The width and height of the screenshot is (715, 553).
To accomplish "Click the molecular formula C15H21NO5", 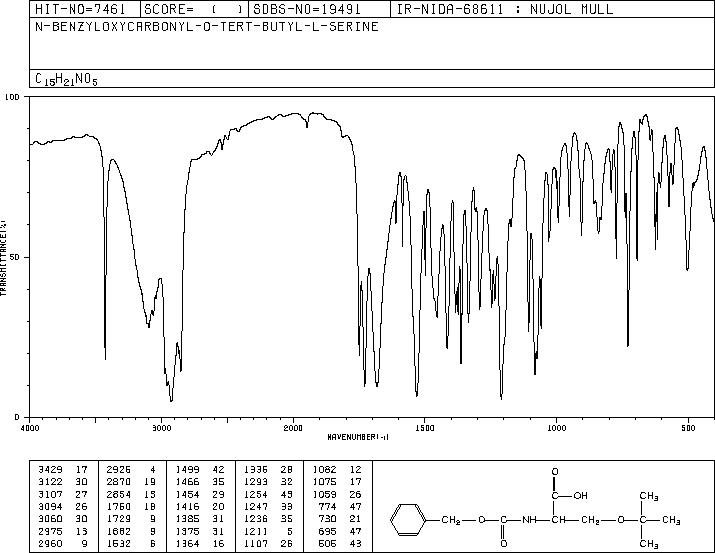I will tap(66, 79).
